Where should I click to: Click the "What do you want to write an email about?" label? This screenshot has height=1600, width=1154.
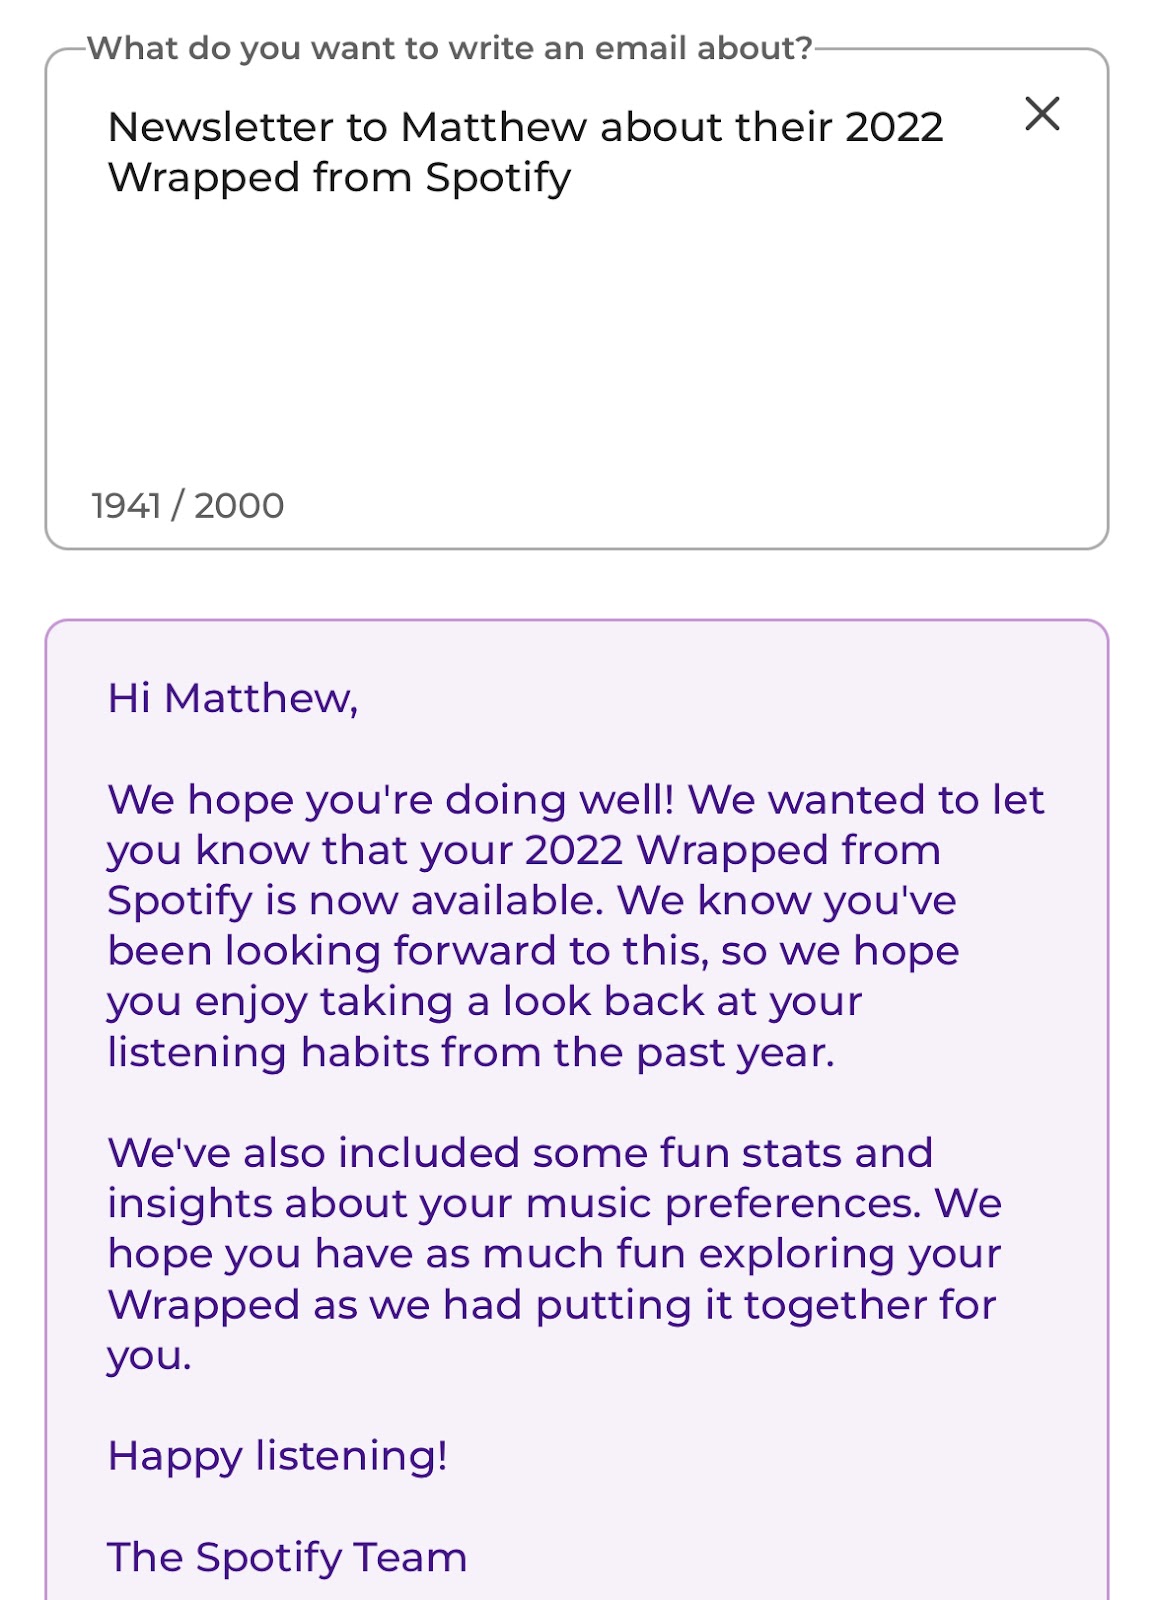449,48
